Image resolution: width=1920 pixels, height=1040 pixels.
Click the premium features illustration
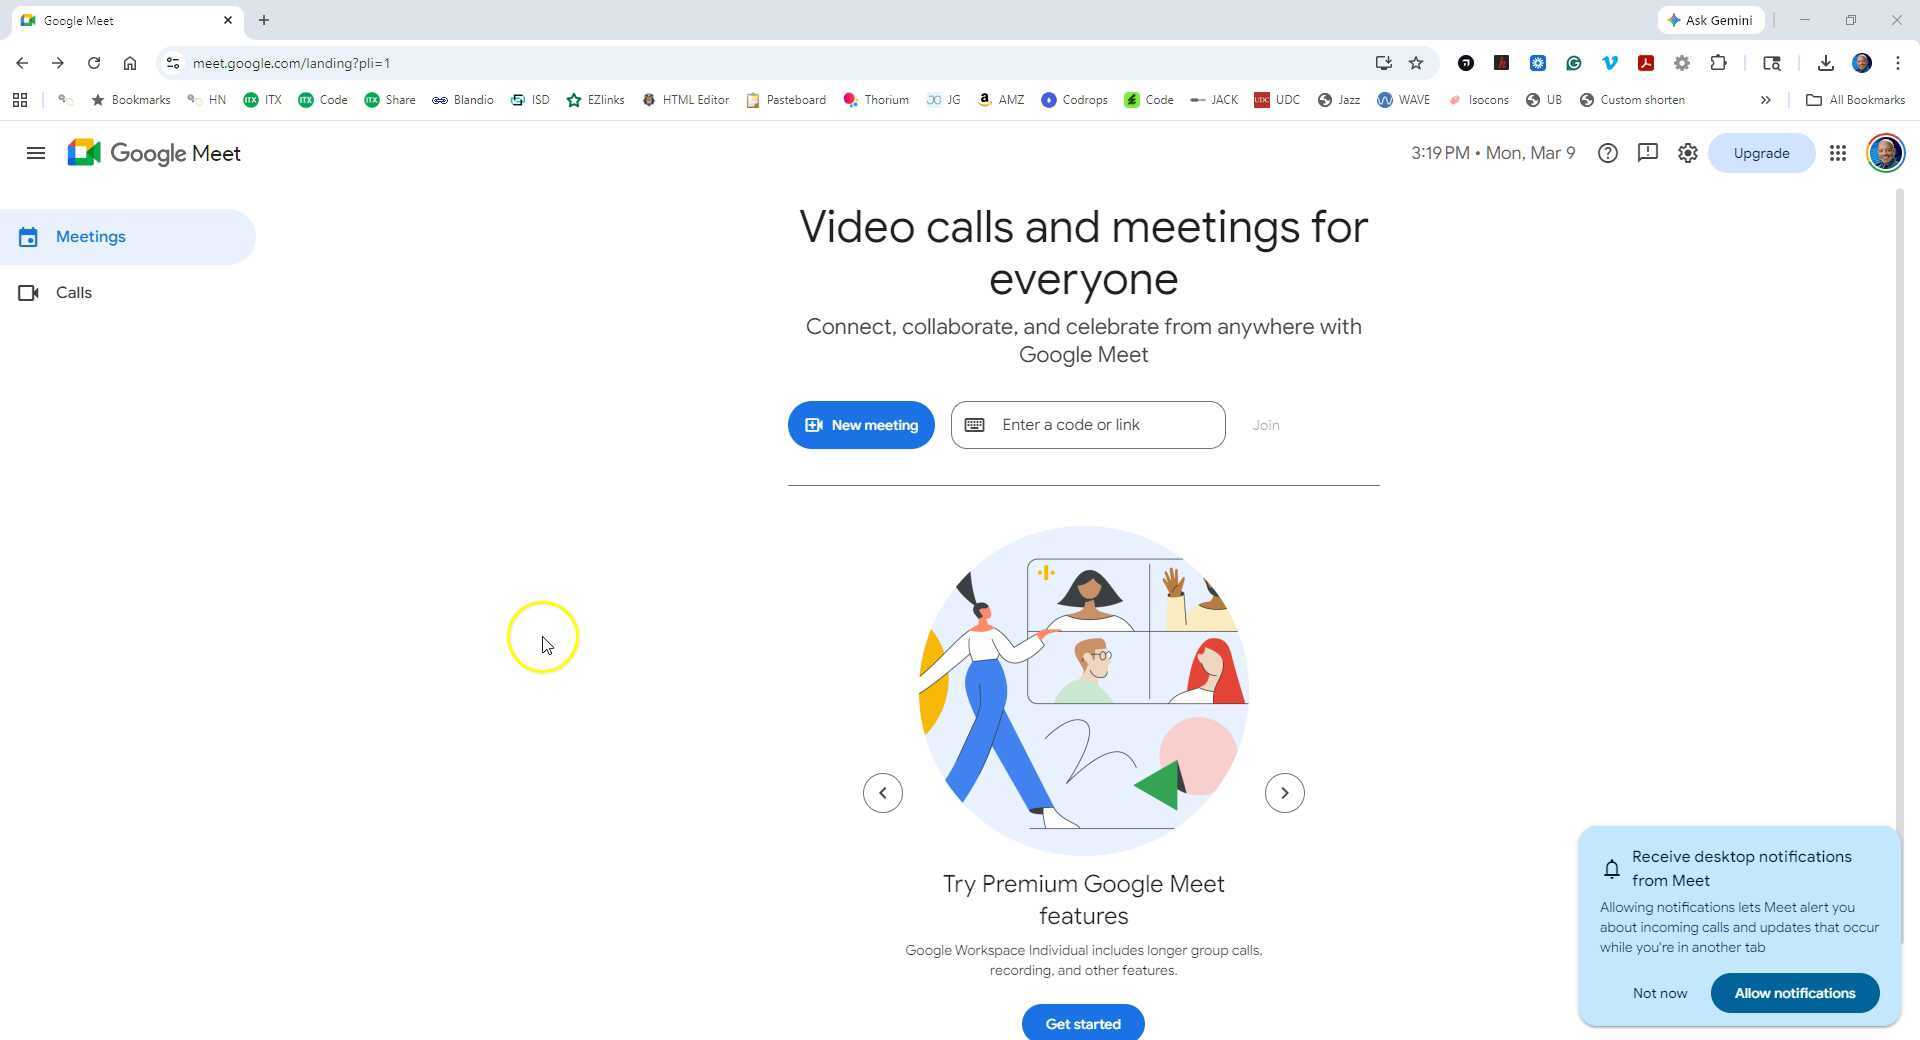[1083, 691]
